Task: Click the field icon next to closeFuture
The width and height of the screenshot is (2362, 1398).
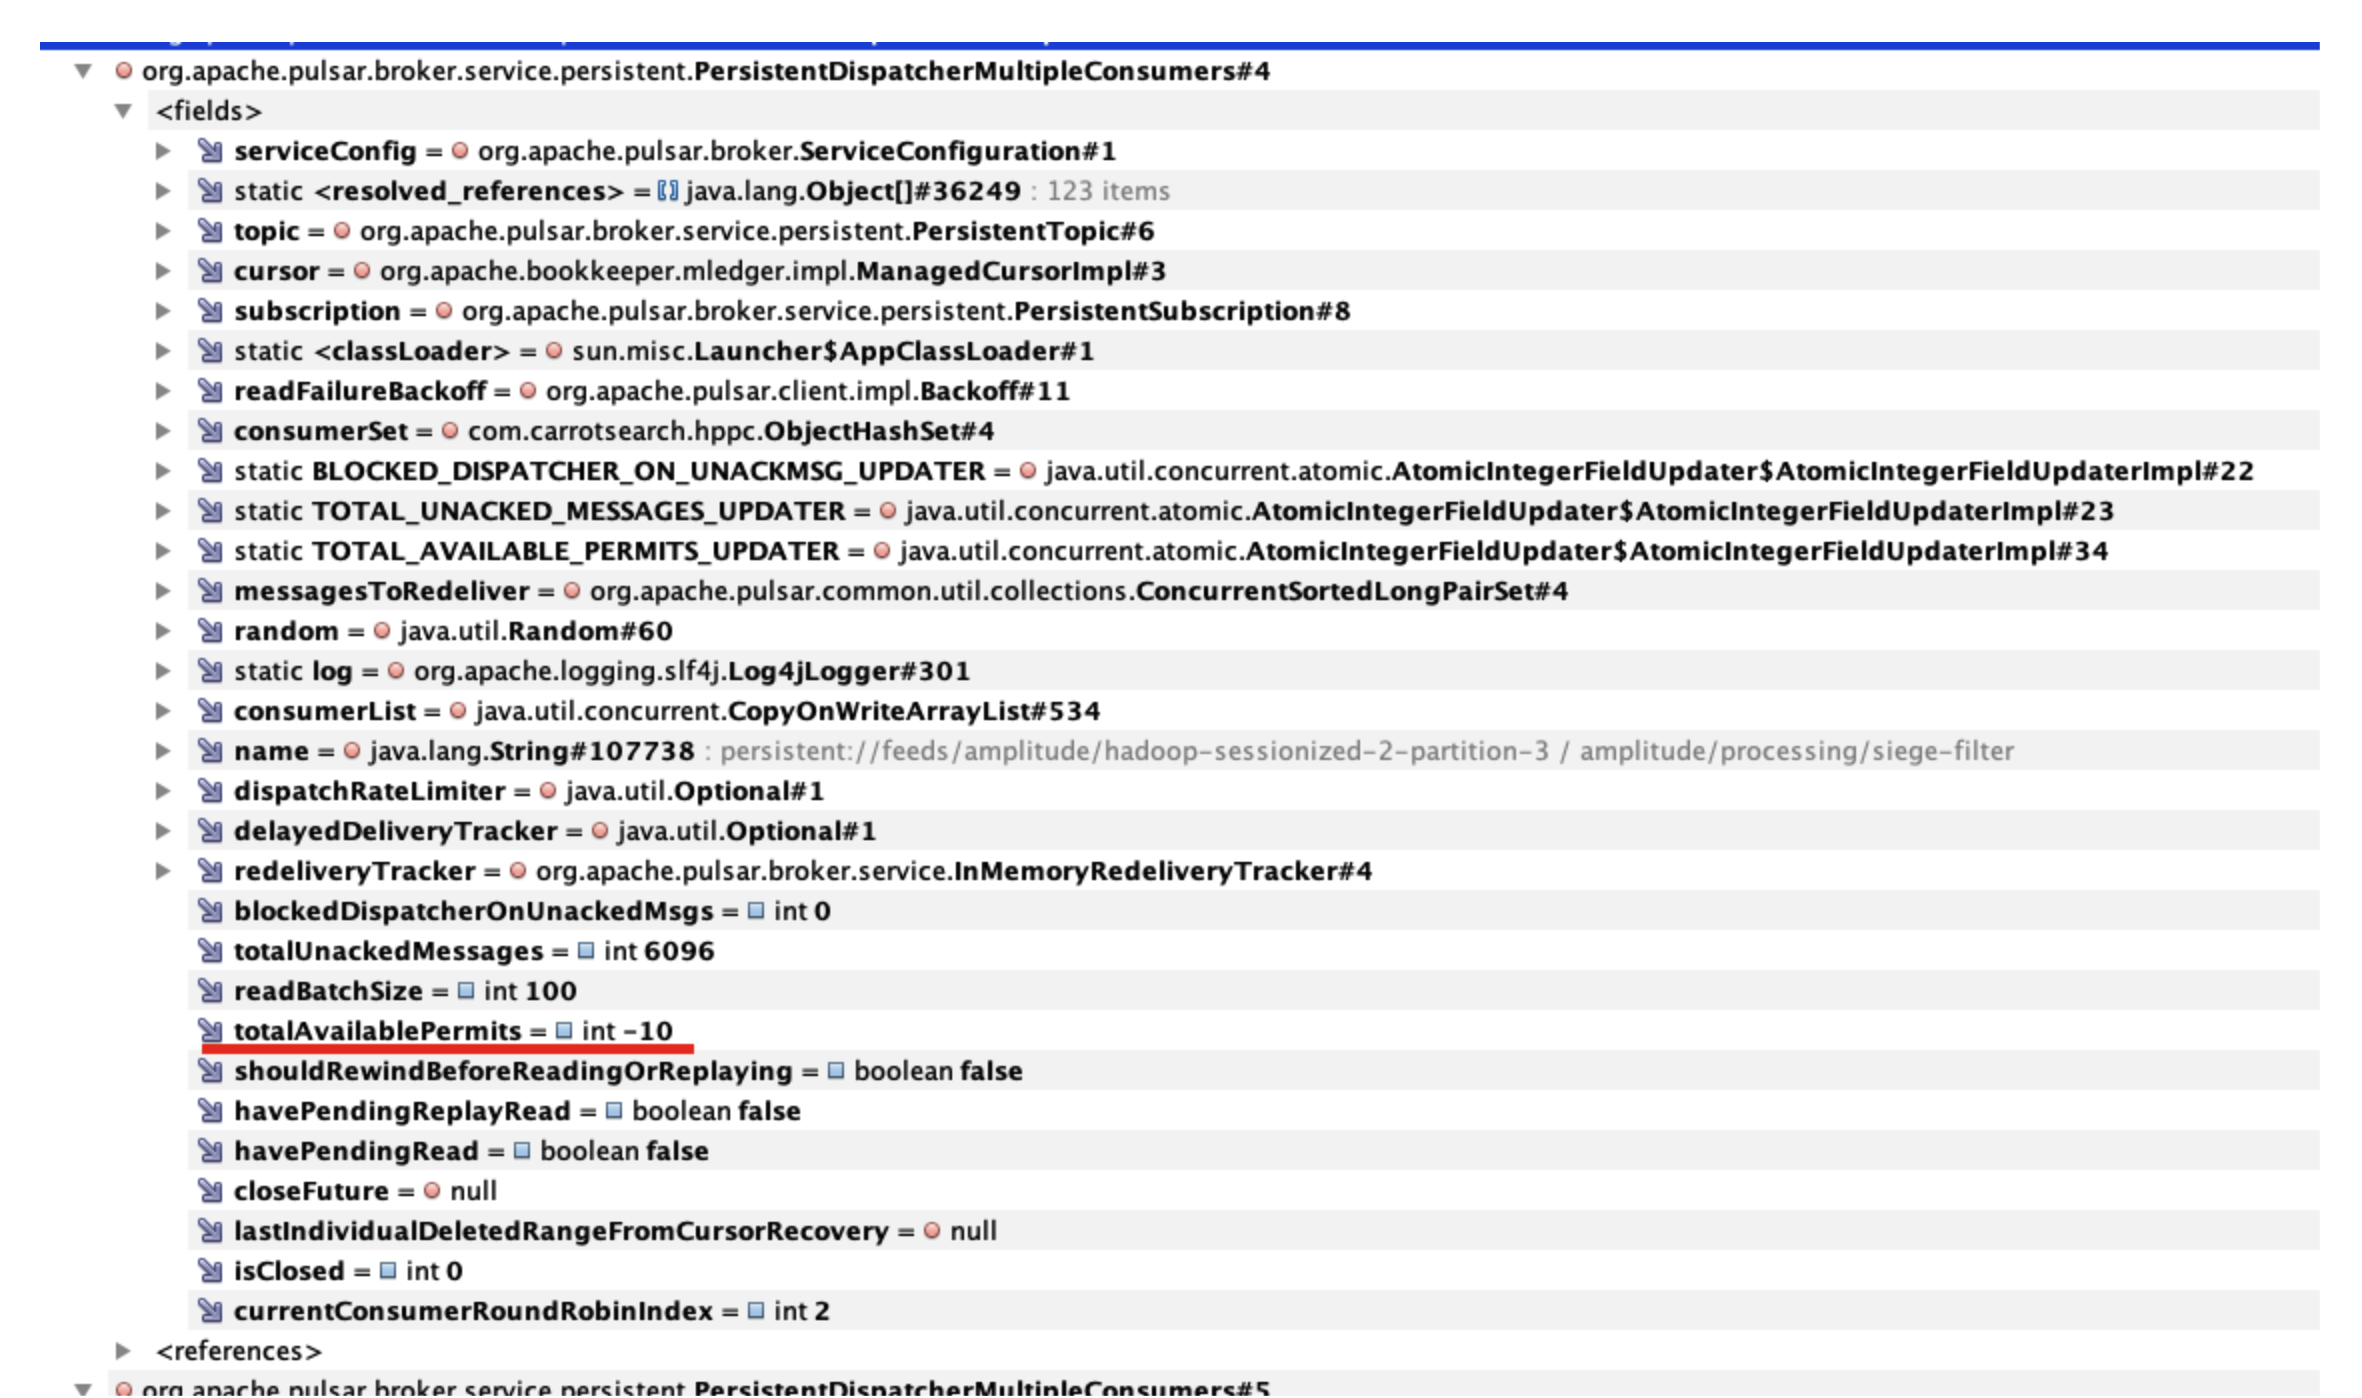Action: 210,1191
